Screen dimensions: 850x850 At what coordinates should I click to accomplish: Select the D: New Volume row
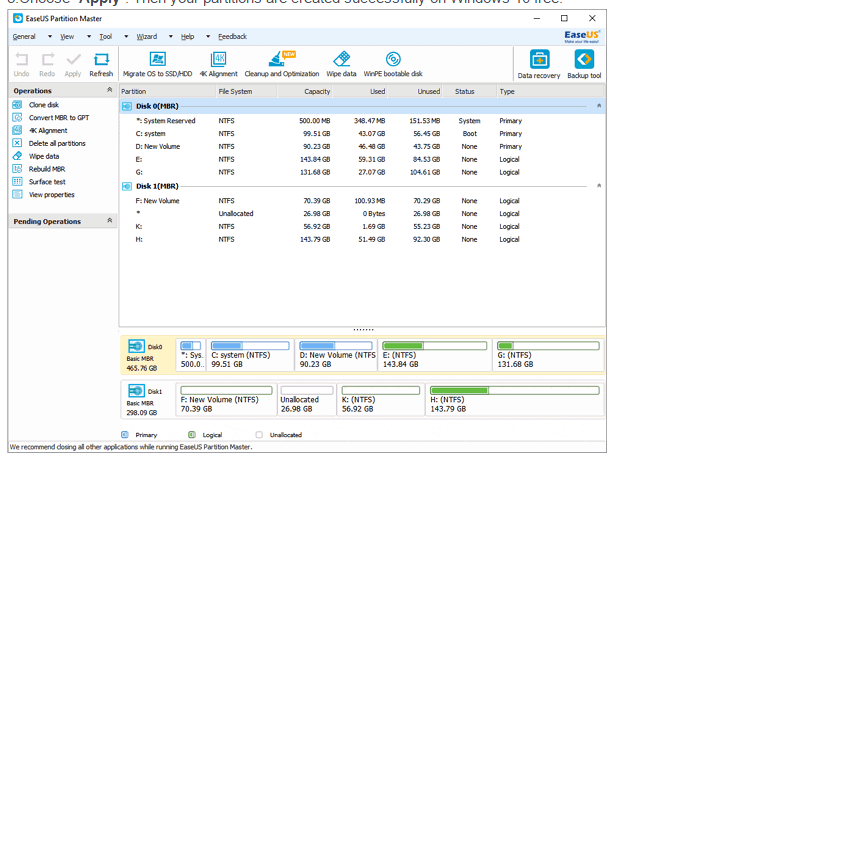(362, 147)
